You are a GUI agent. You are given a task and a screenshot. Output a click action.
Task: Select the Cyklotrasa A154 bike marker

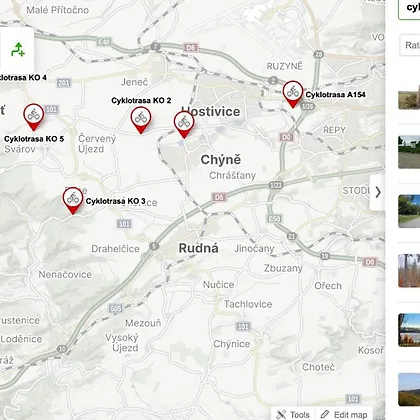[x=293, y=94]
